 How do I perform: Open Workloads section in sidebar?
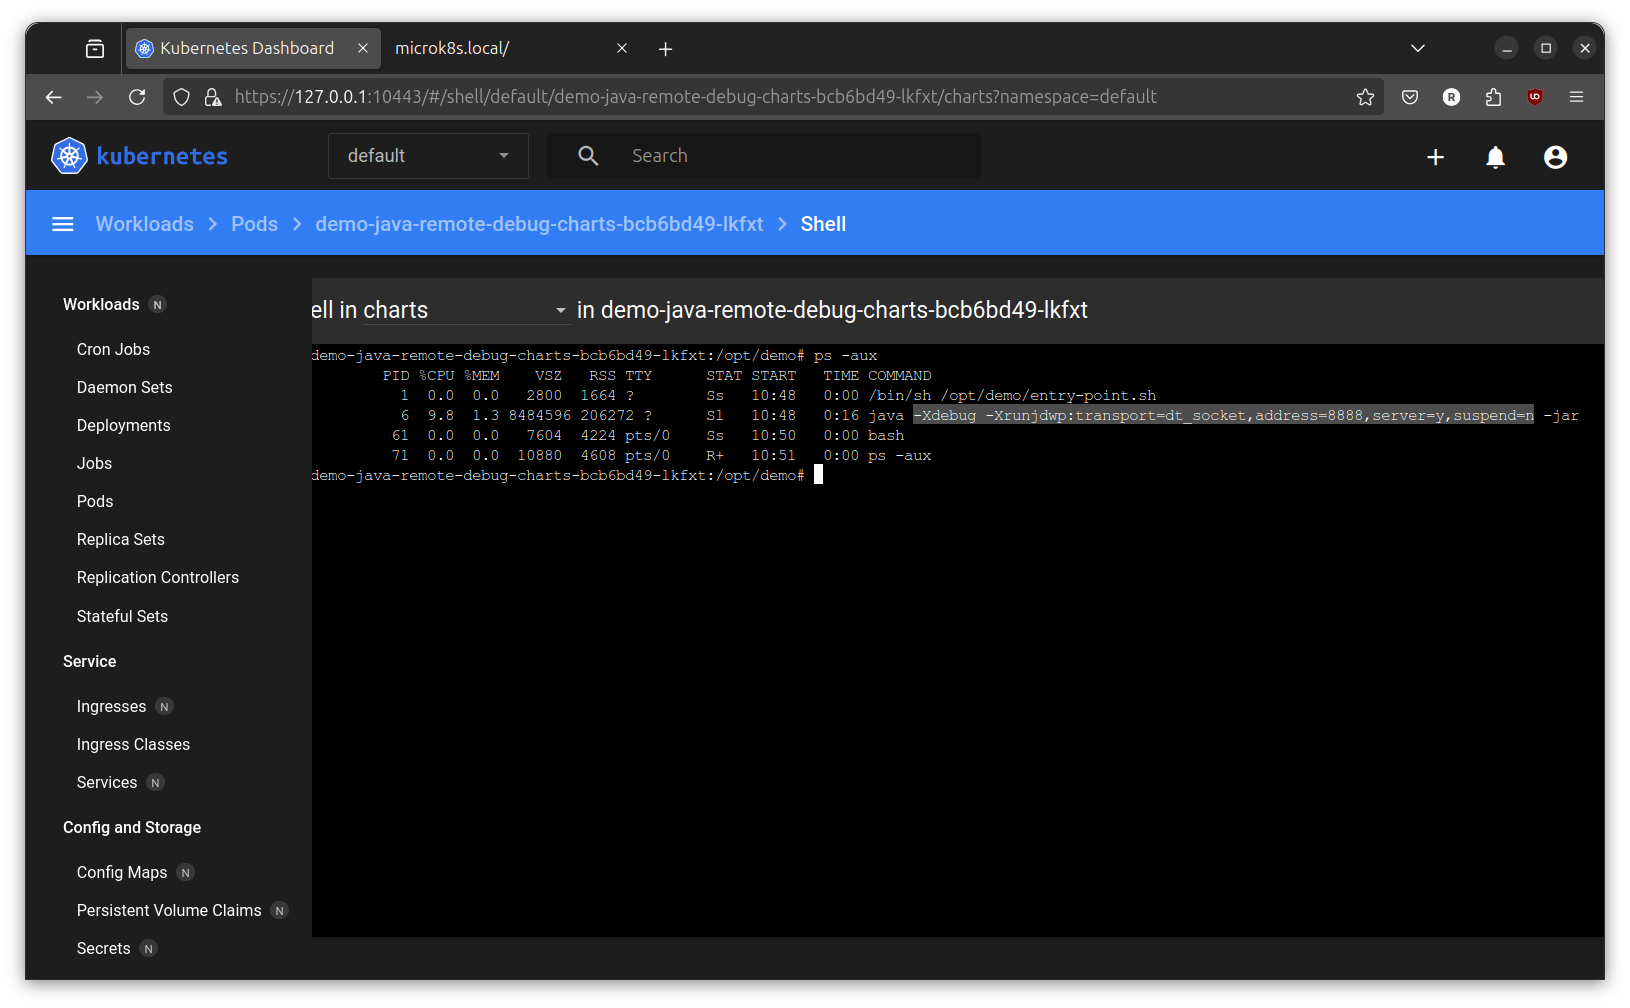coord(101,304)
